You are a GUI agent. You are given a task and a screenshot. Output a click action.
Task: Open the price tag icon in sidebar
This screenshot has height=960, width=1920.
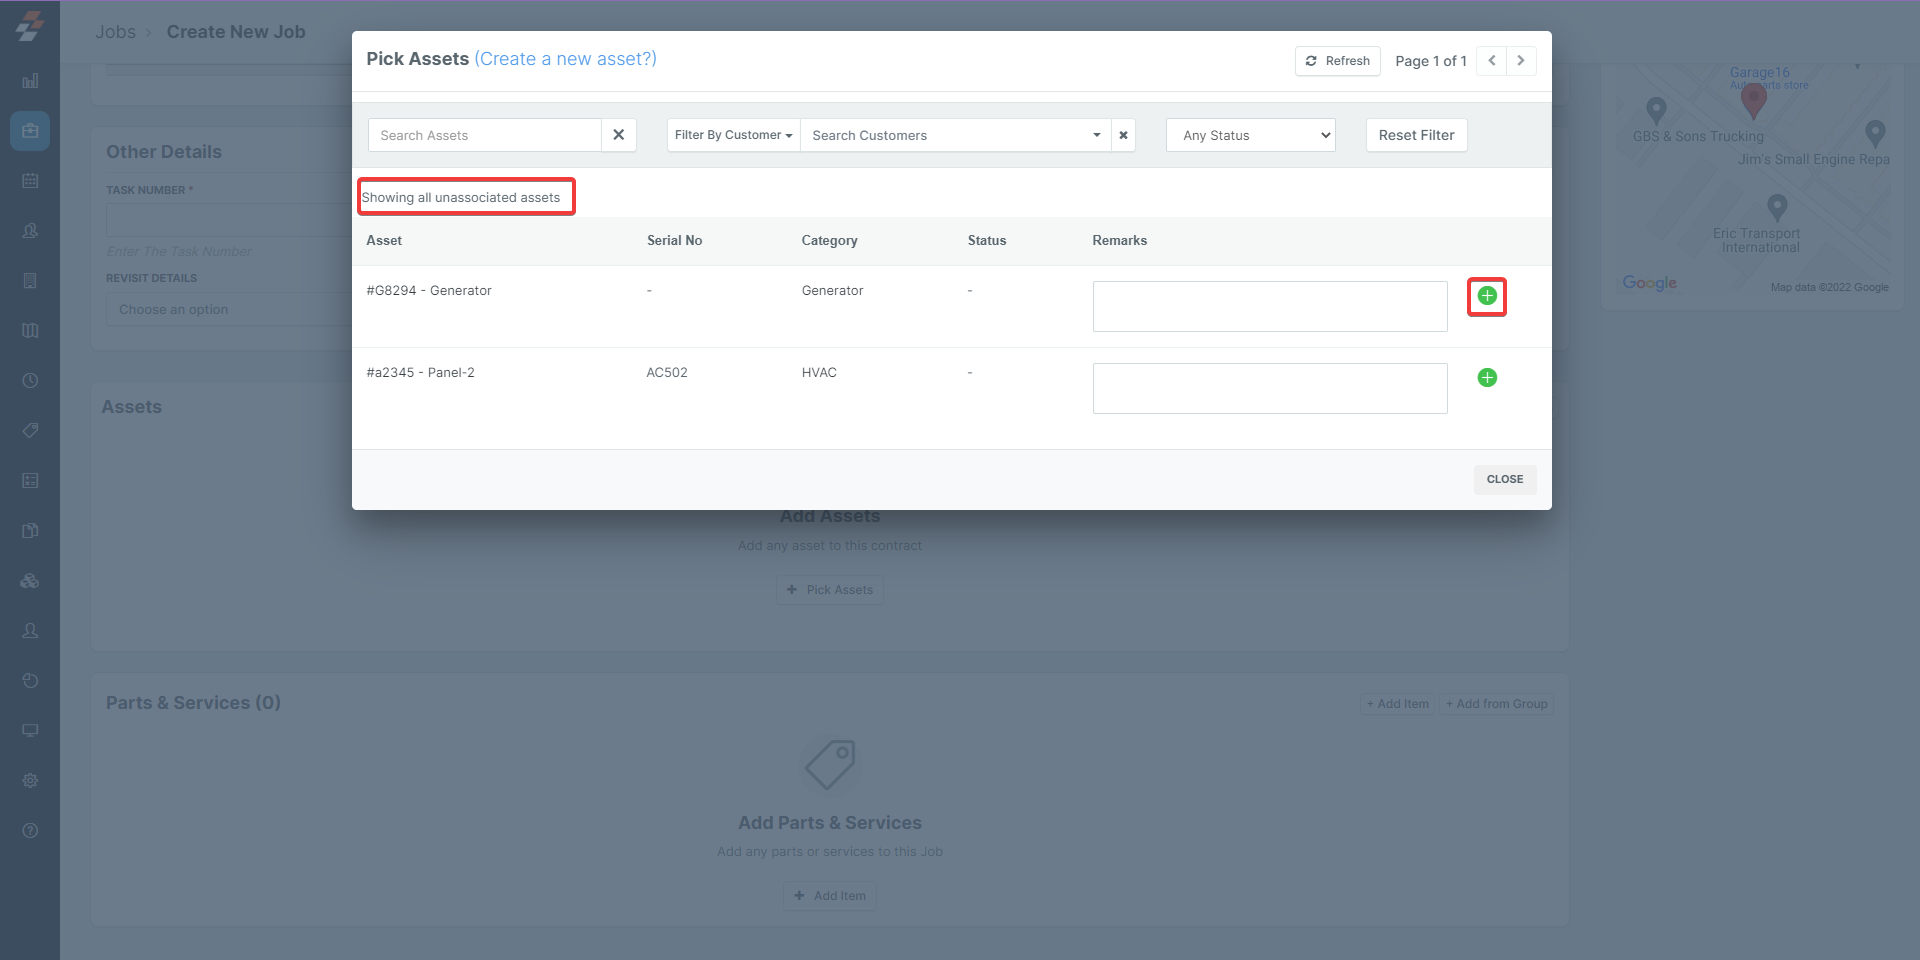[x=30, y=431]
